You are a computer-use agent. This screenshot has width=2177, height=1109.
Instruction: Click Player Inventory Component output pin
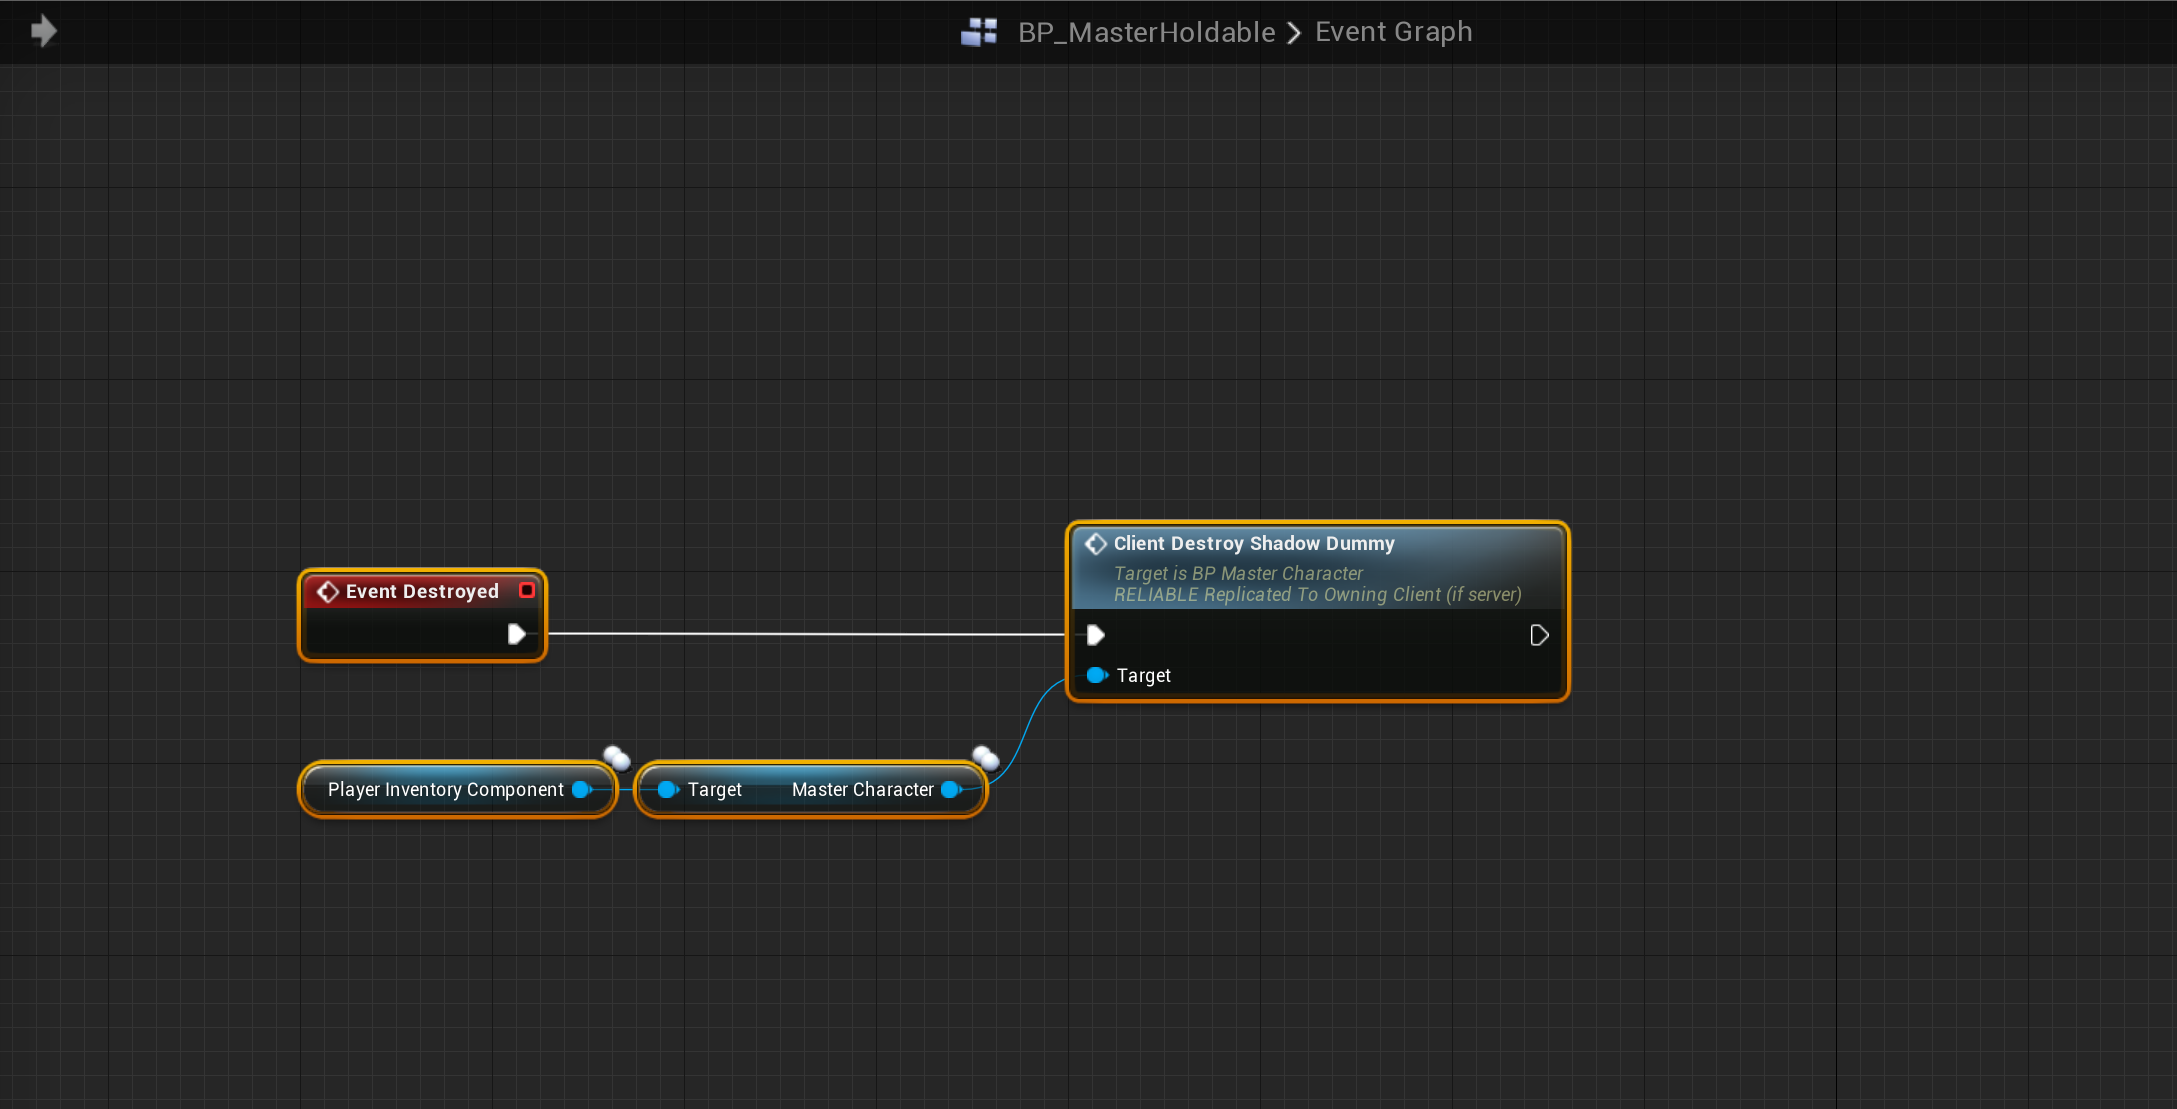[x=581, y=789]
